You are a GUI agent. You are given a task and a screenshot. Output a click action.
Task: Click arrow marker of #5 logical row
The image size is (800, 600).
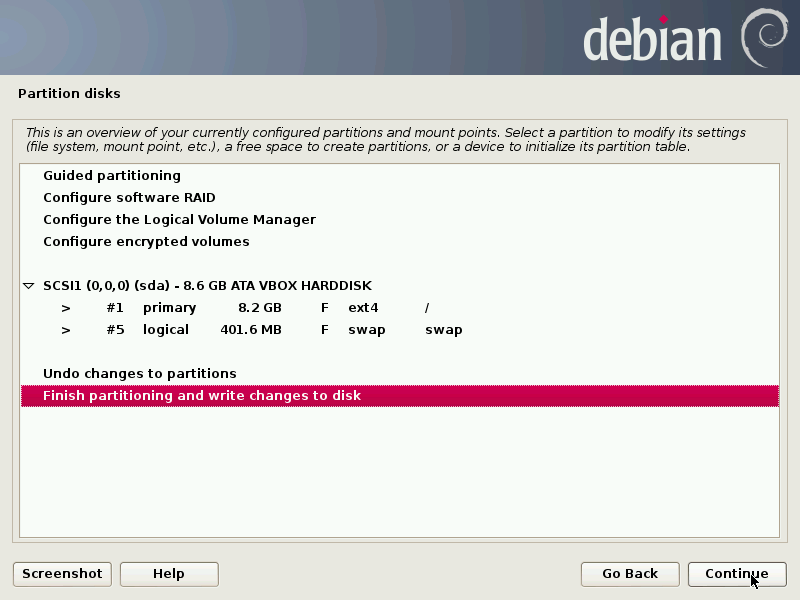pos(66,330)
